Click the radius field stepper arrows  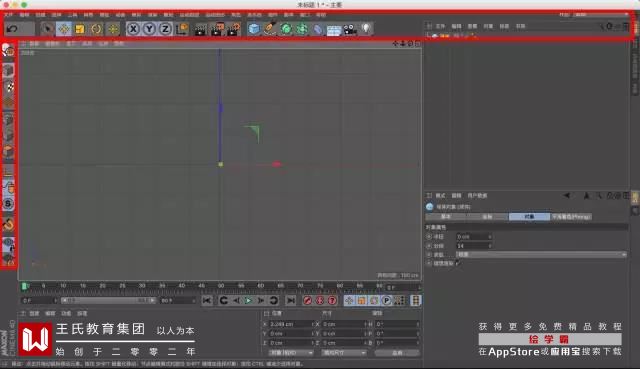490,237
